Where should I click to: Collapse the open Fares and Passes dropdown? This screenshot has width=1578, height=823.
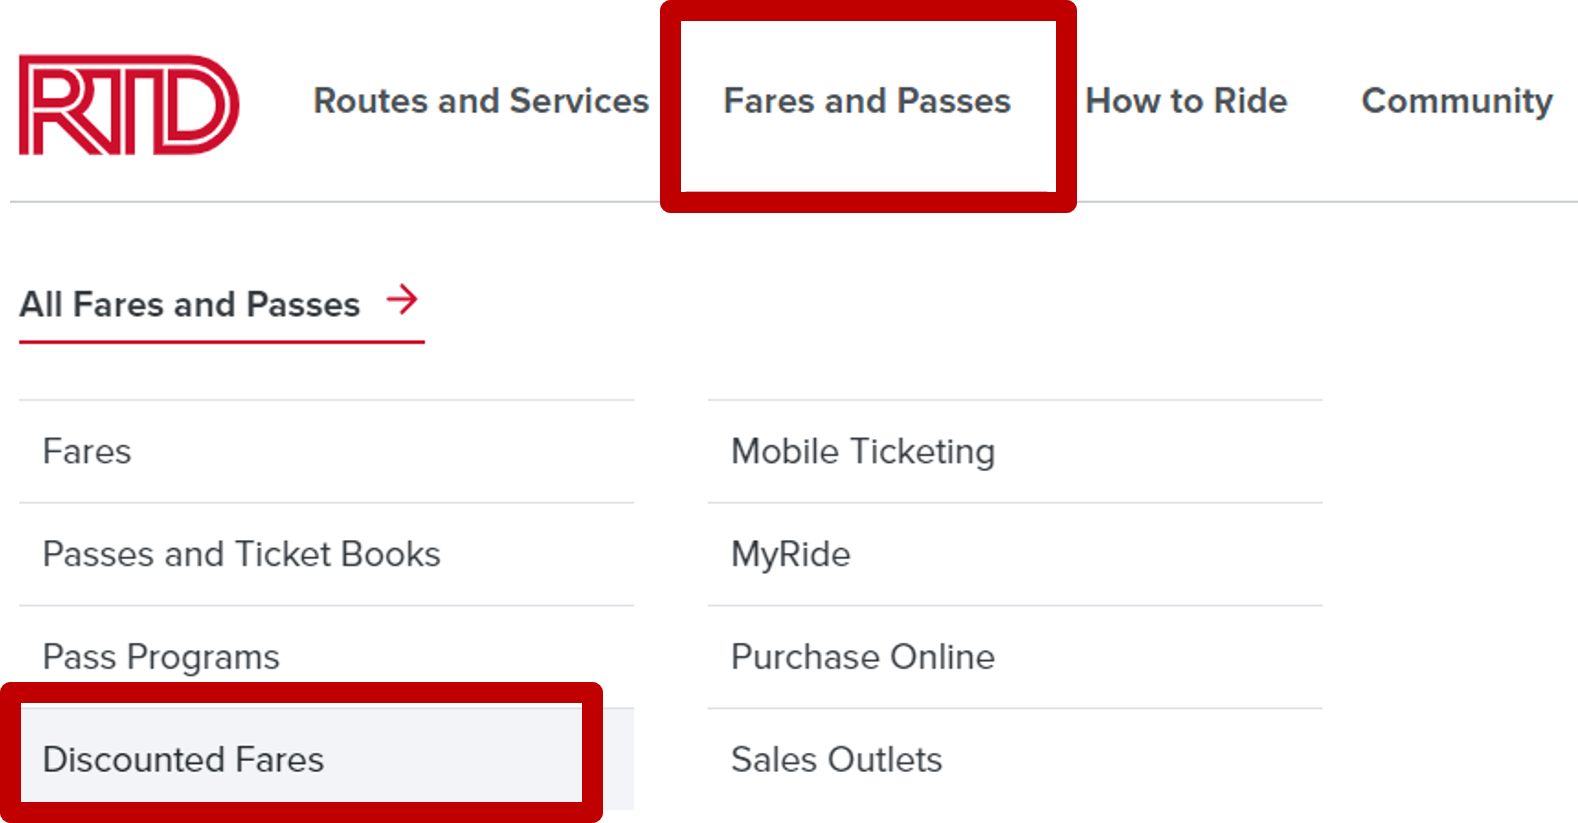pos(867,101)
